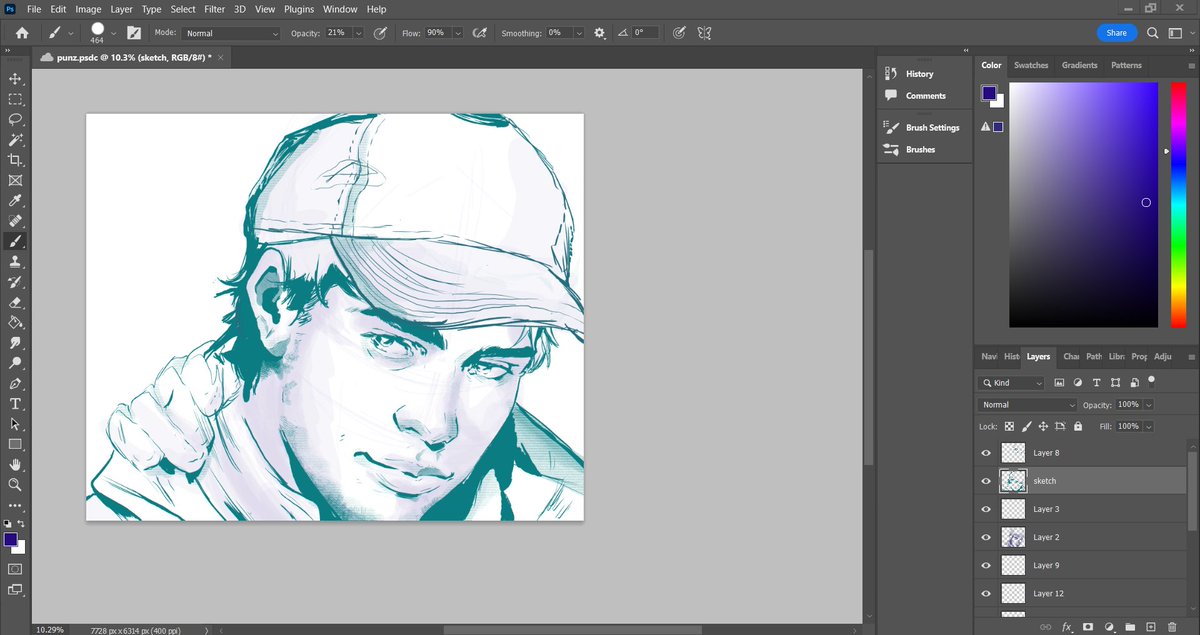Select the Frame tool
1200x635 pixels.
coord(15,181)
